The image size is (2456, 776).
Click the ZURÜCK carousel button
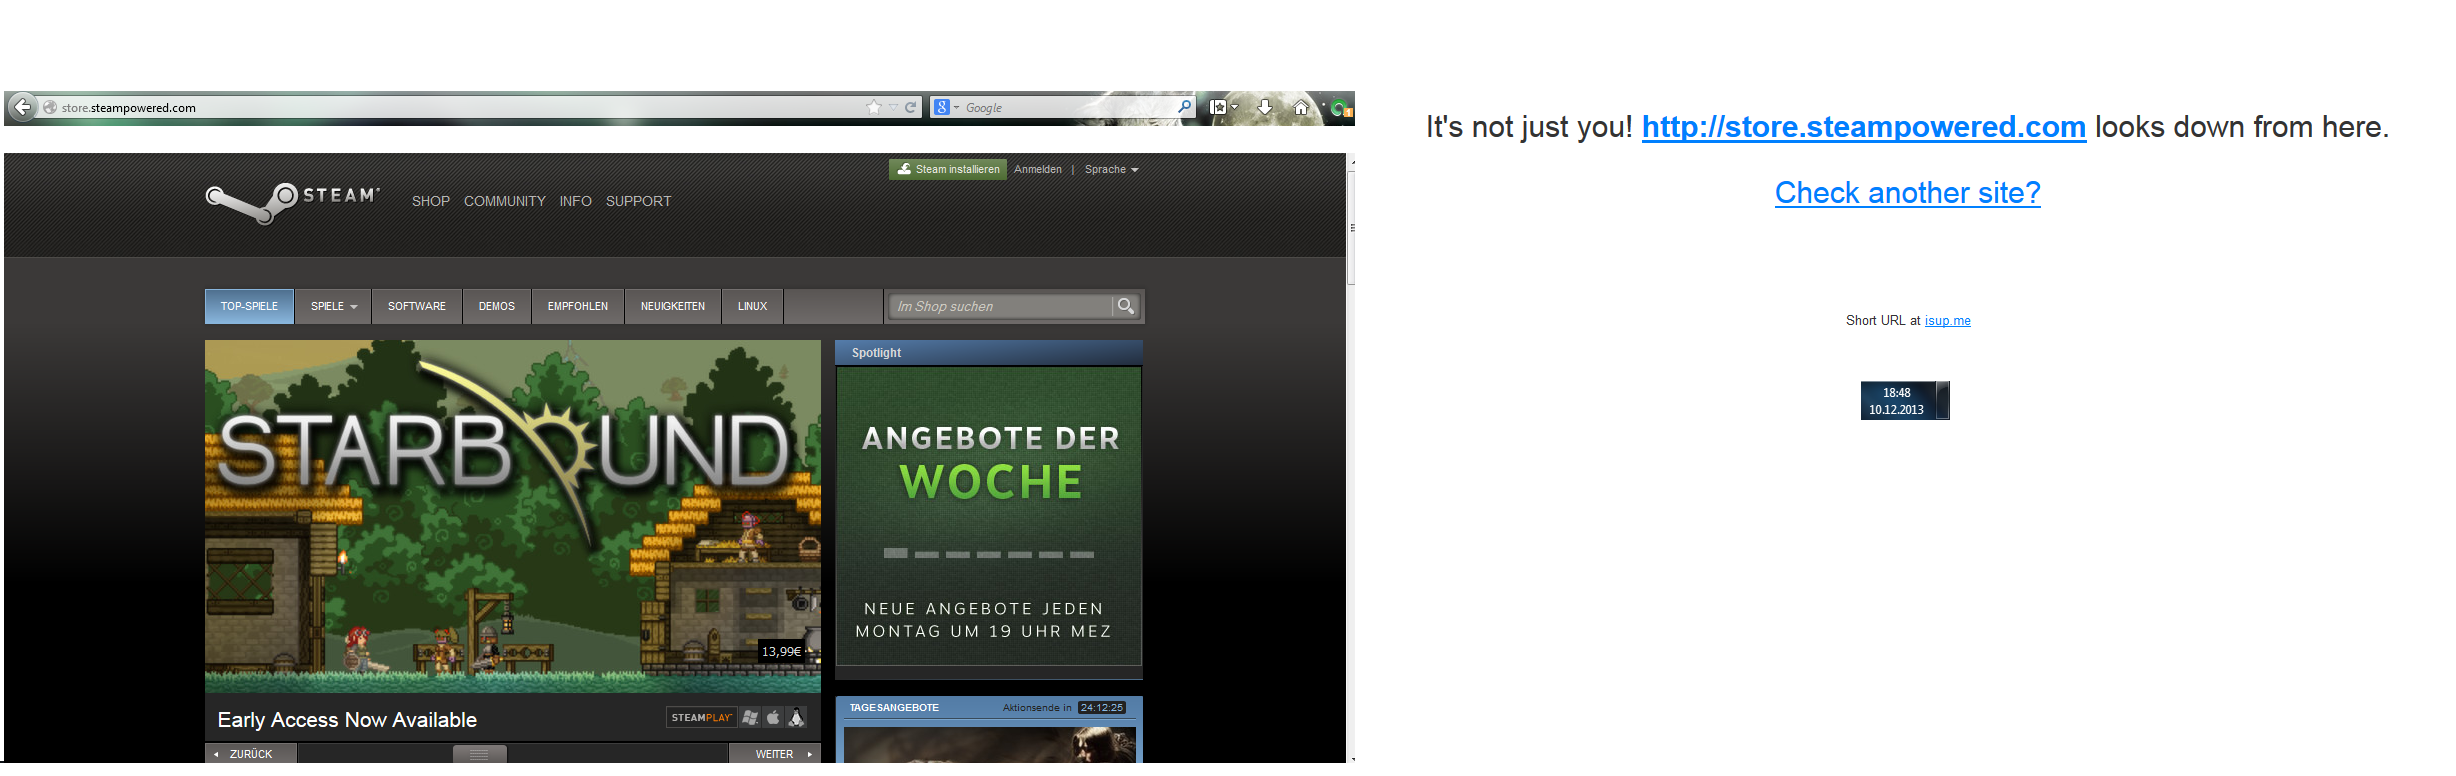pyautogui.click(x=251, y=754)
